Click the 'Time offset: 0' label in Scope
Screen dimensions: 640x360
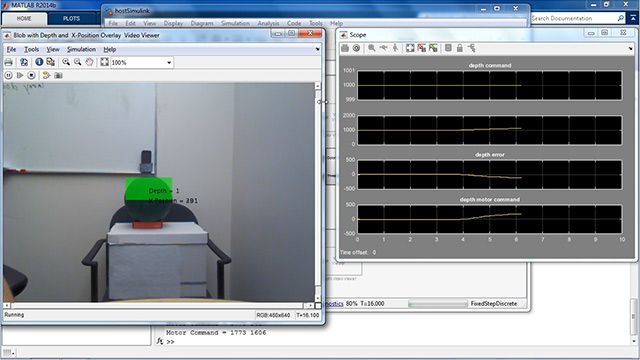pyautogui.click(x=358, y=252)
